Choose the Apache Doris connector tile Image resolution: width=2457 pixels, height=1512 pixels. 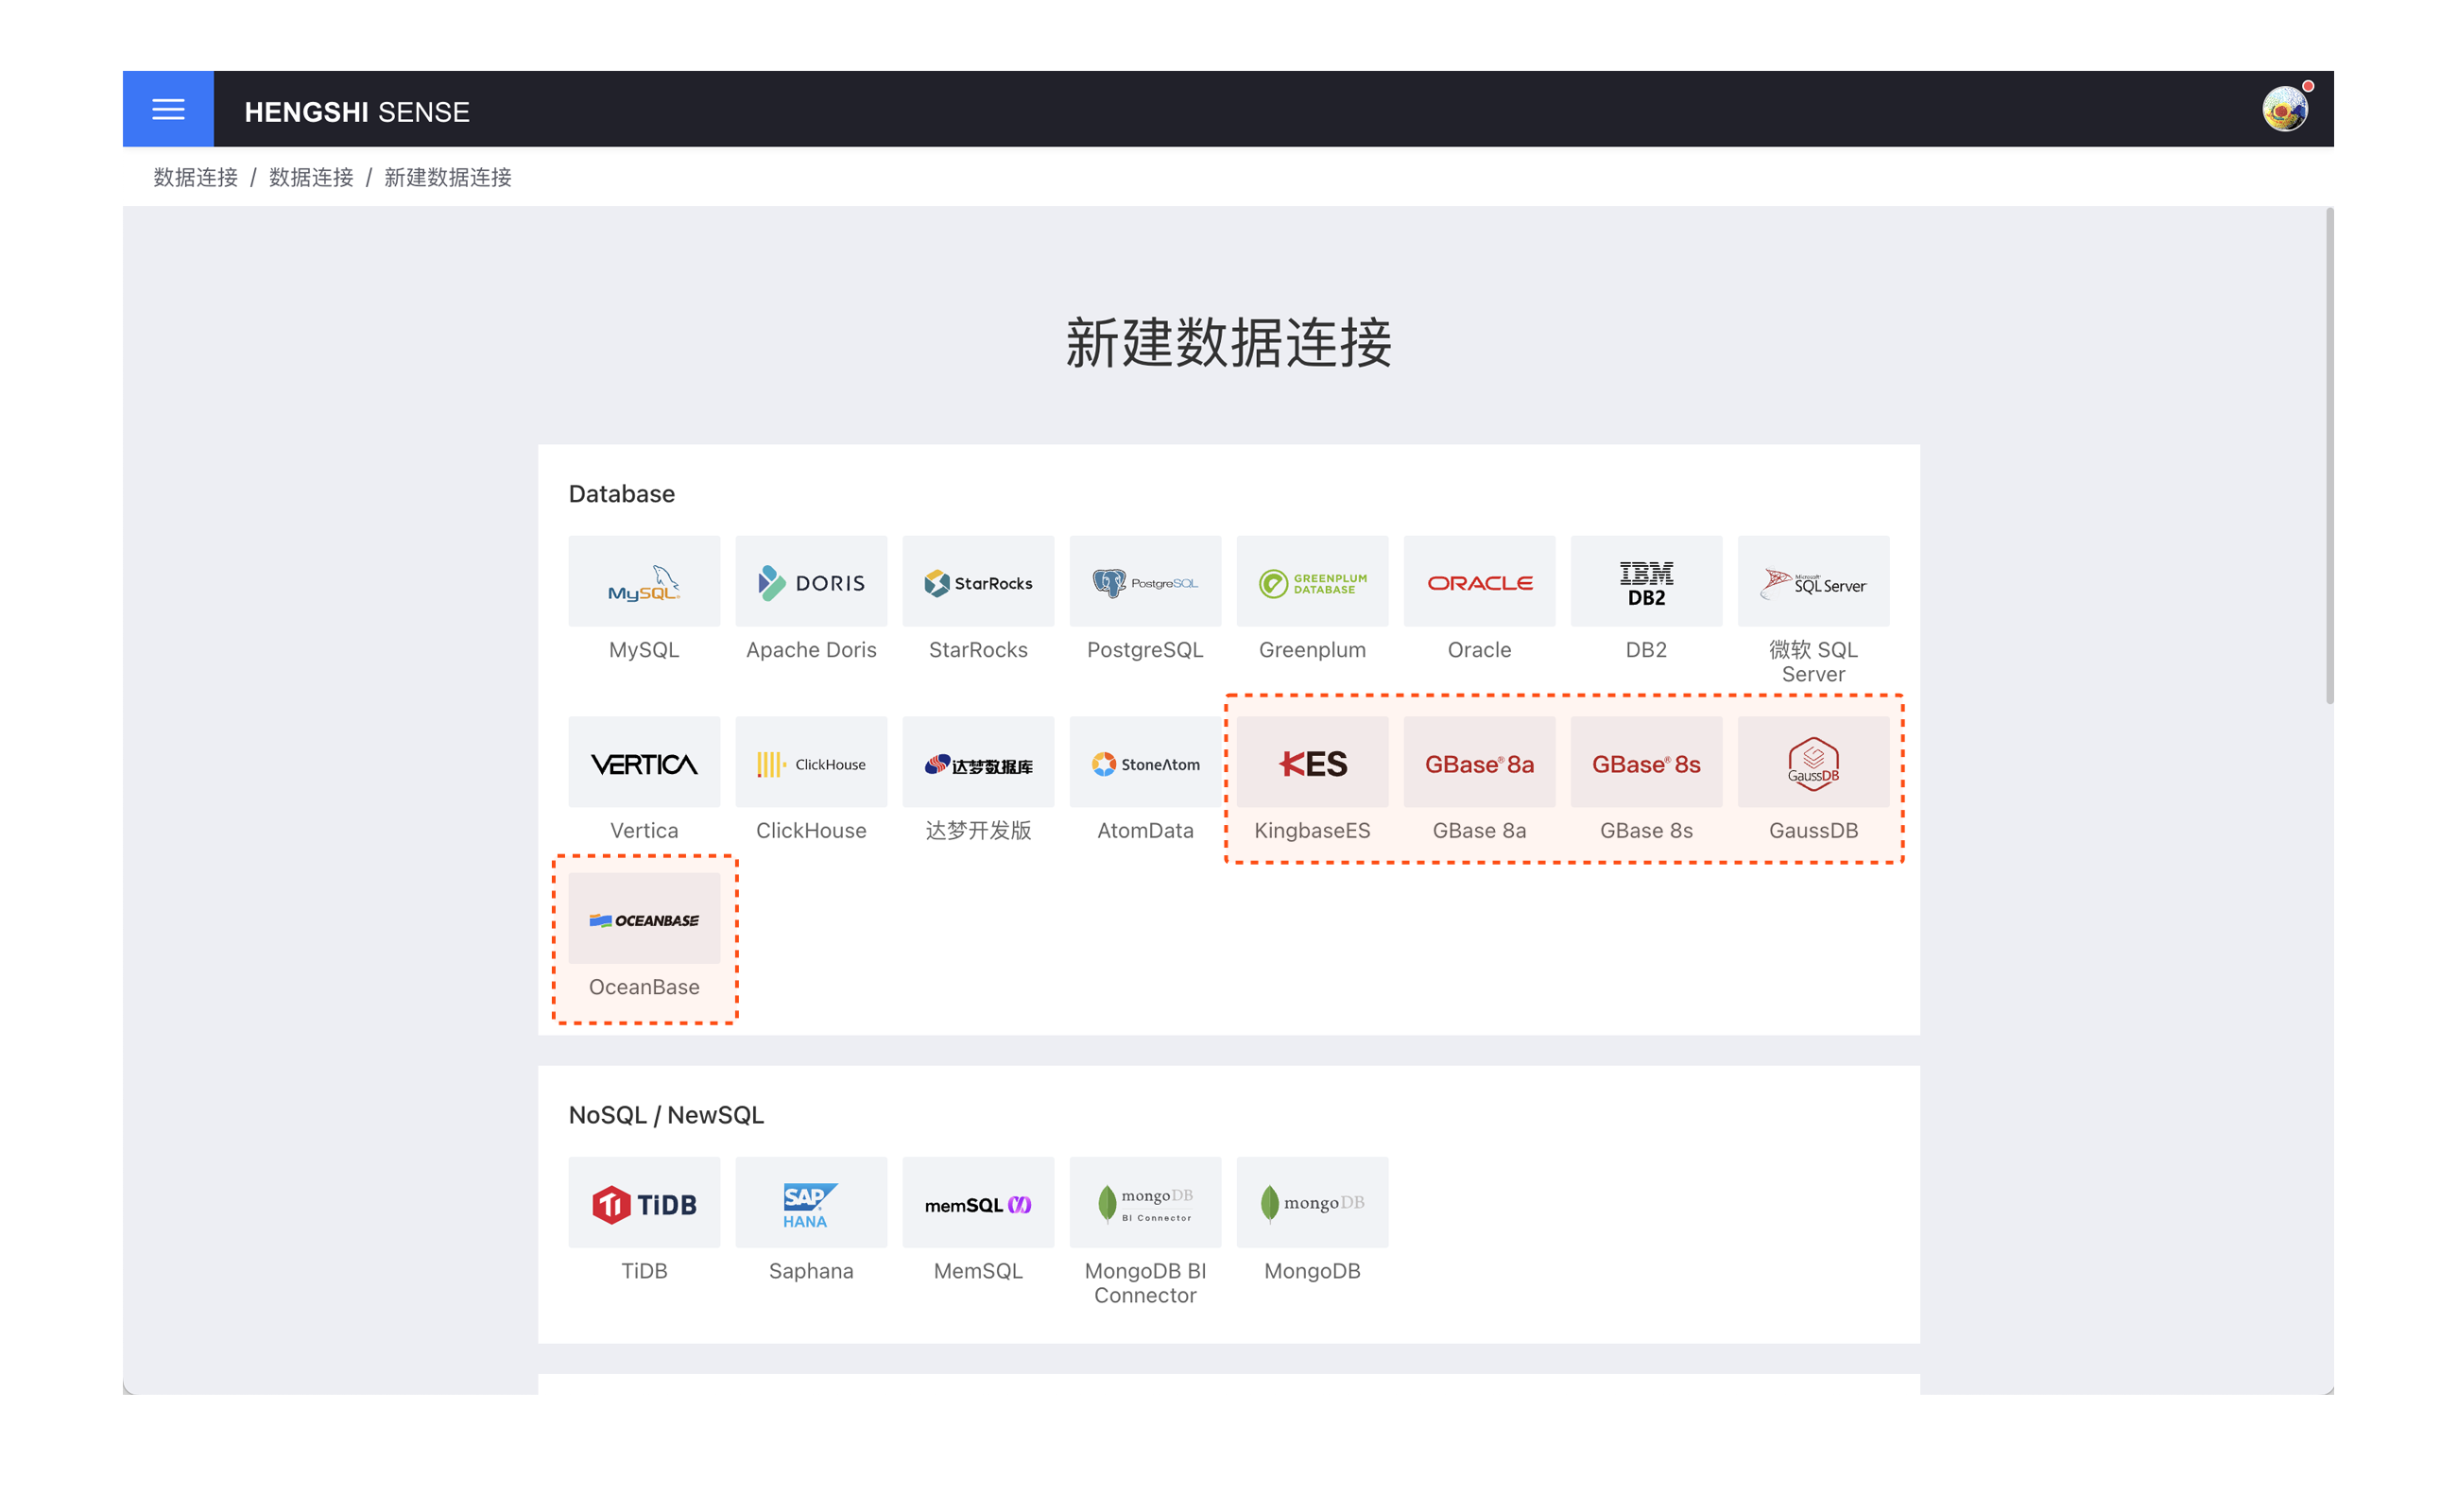coord(811,581)
